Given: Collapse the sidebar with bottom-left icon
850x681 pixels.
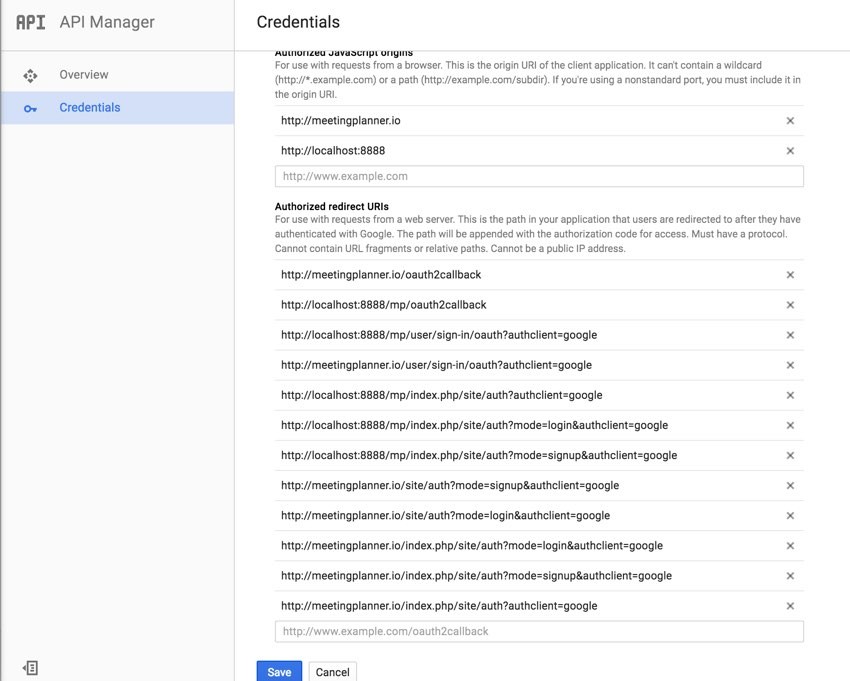Looking at the screenshot, I should 30,668.
